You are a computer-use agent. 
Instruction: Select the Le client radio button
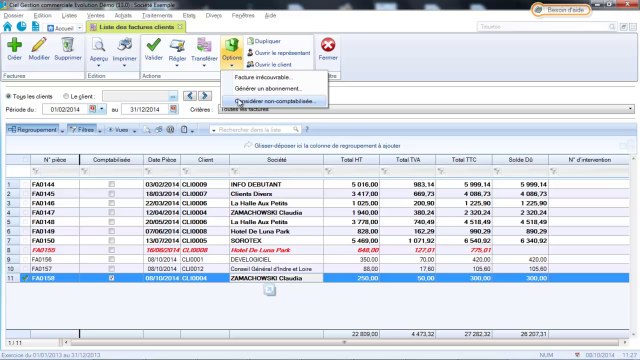point(66,96)
